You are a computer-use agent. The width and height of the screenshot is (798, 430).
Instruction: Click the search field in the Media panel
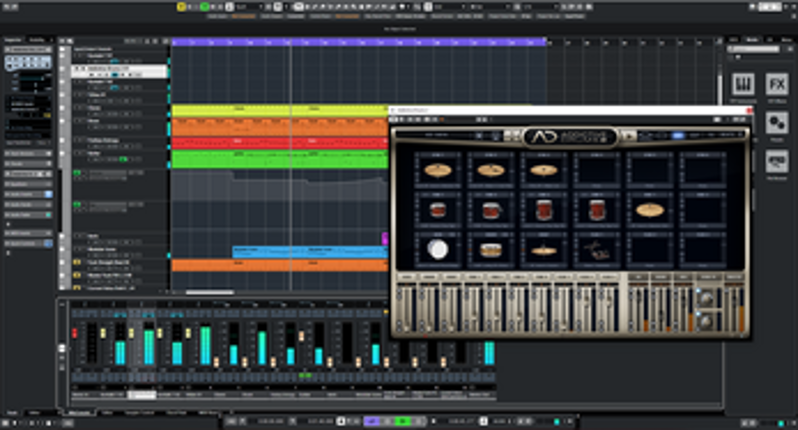click(x=753, y=49)
